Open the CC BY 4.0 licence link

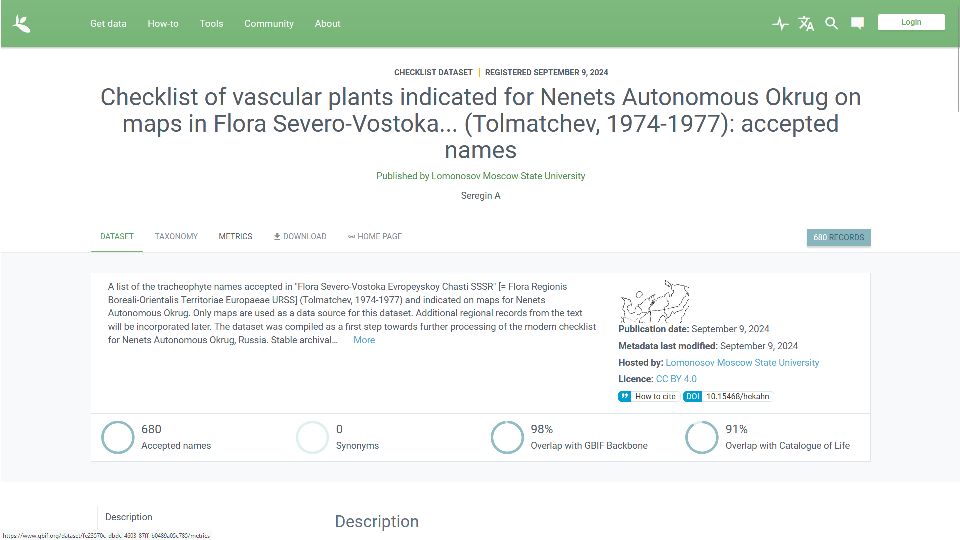tap(676, 379)
